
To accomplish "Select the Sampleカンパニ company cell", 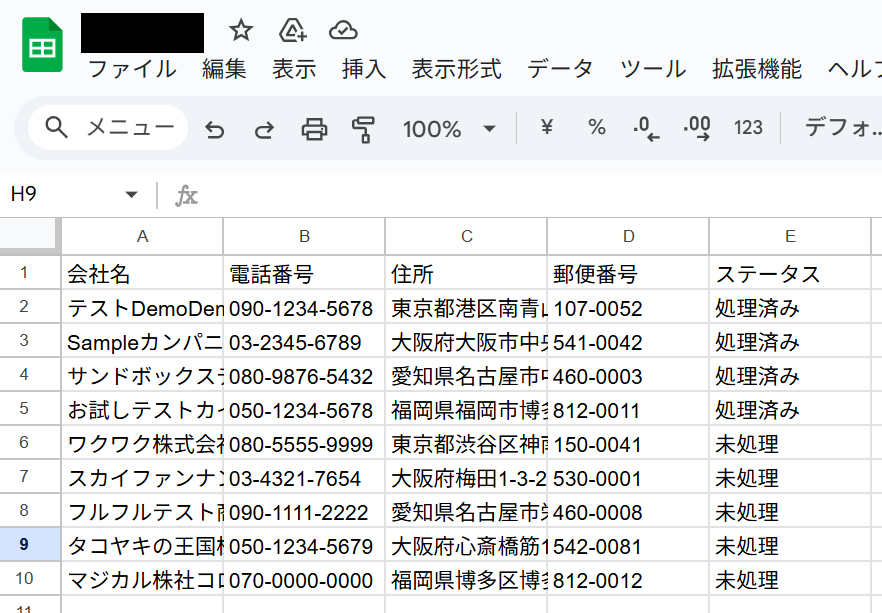I will click(142, 341).
